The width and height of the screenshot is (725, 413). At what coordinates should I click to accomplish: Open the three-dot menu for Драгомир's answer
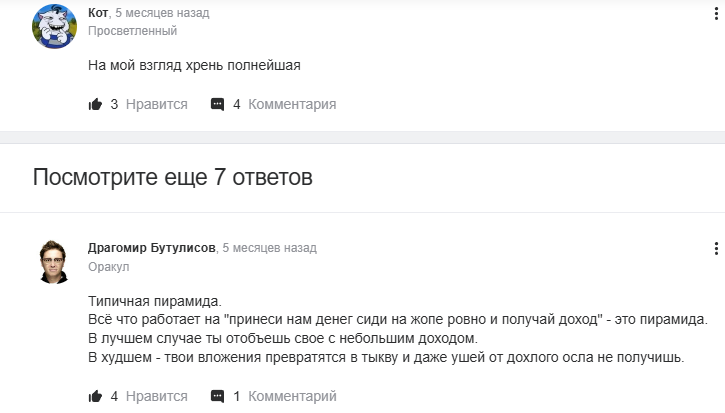[x=716, y=248]
